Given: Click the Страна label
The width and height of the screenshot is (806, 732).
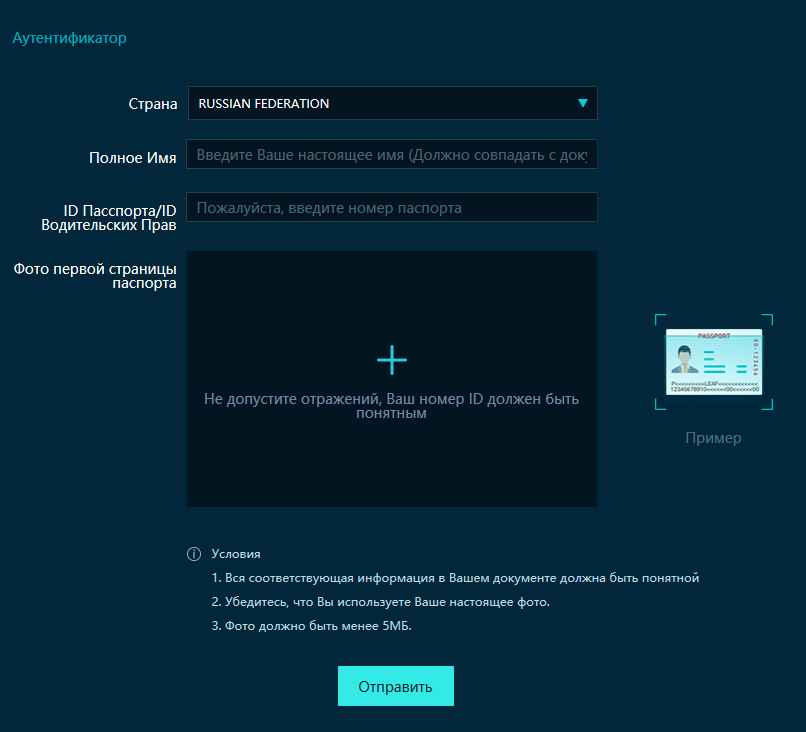Looking at the screenshot, I should [x=153, y=104].
